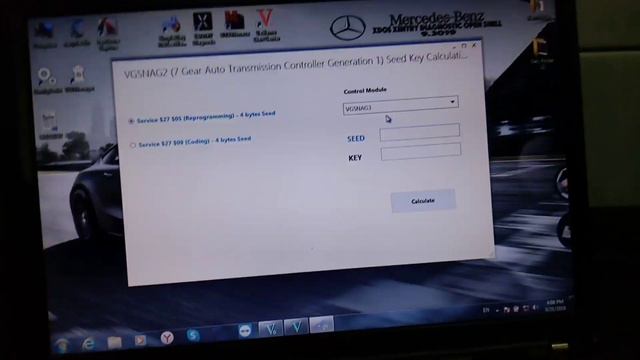This screenshot has height=360, width=640.
Task: Open the media player taskbar icon
Action: [140, 340]
